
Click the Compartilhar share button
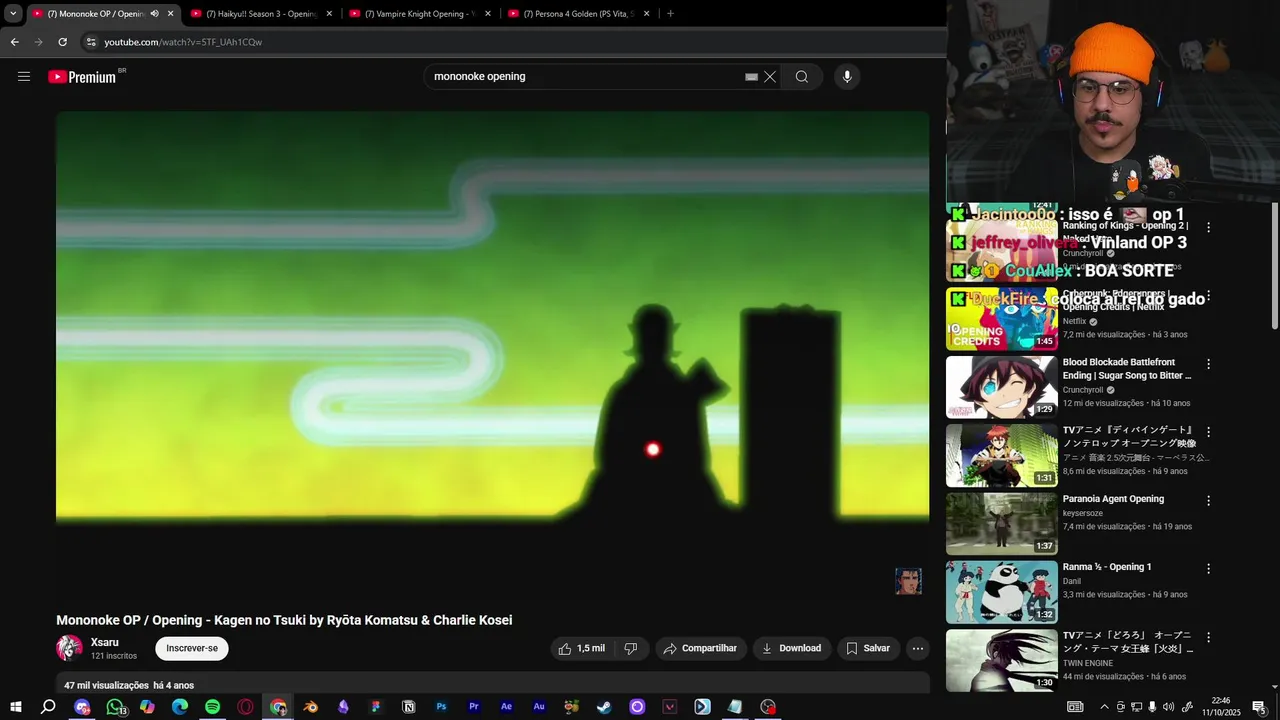tap(700, 648)
